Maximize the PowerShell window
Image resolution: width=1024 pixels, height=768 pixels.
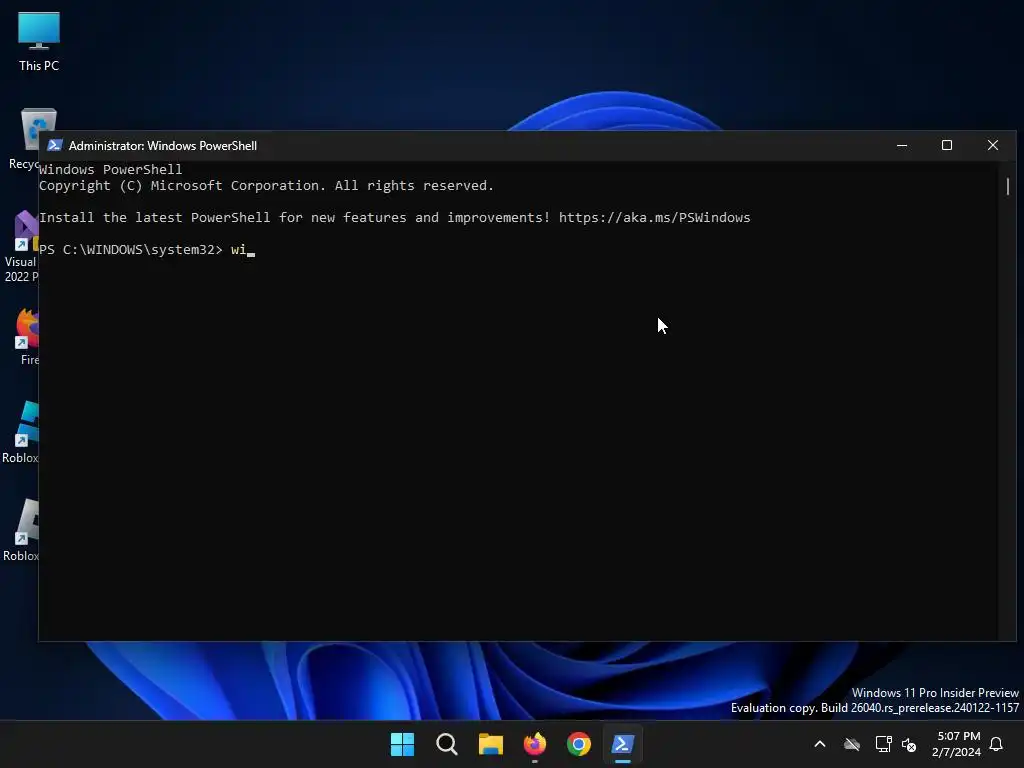tap(947, 145)
